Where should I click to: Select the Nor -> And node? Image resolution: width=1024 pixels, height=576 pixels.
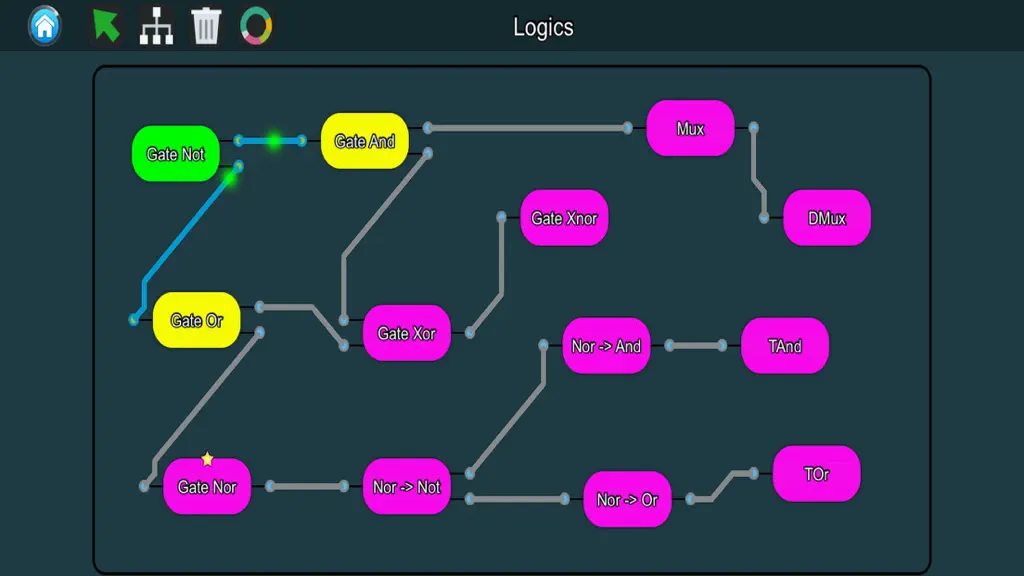(606, 345)
